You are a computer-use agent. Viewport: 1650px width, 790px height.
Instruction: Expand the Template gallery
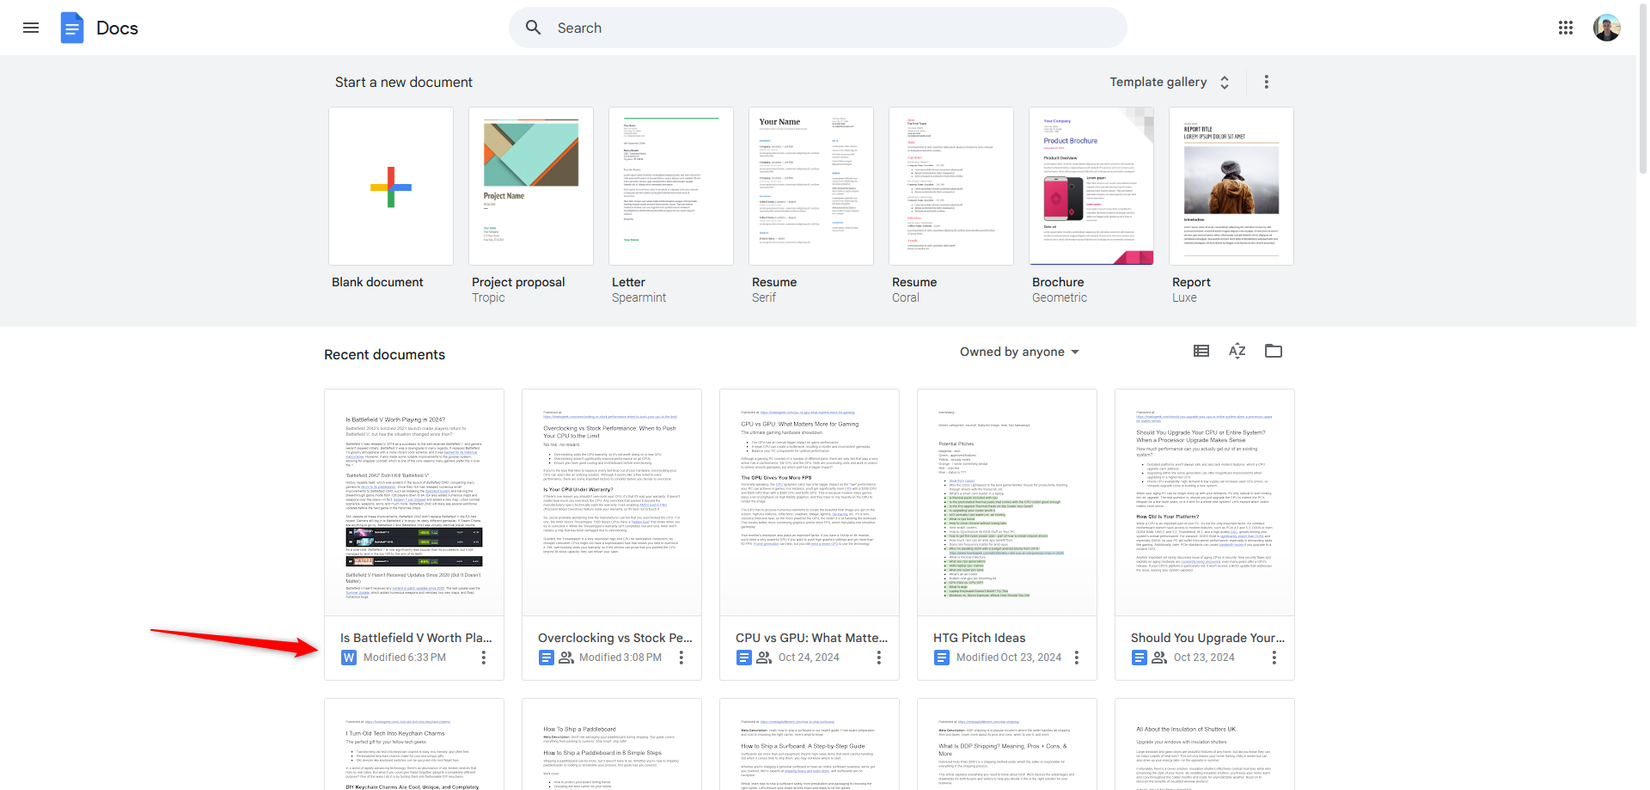1169,82
